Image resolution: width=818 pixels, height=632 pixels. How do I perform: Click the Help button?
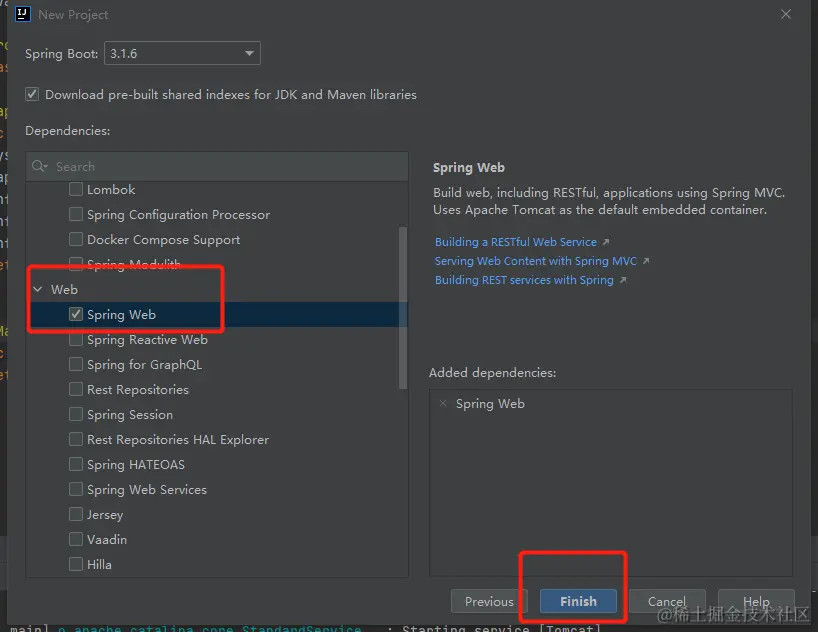[756, 601]
